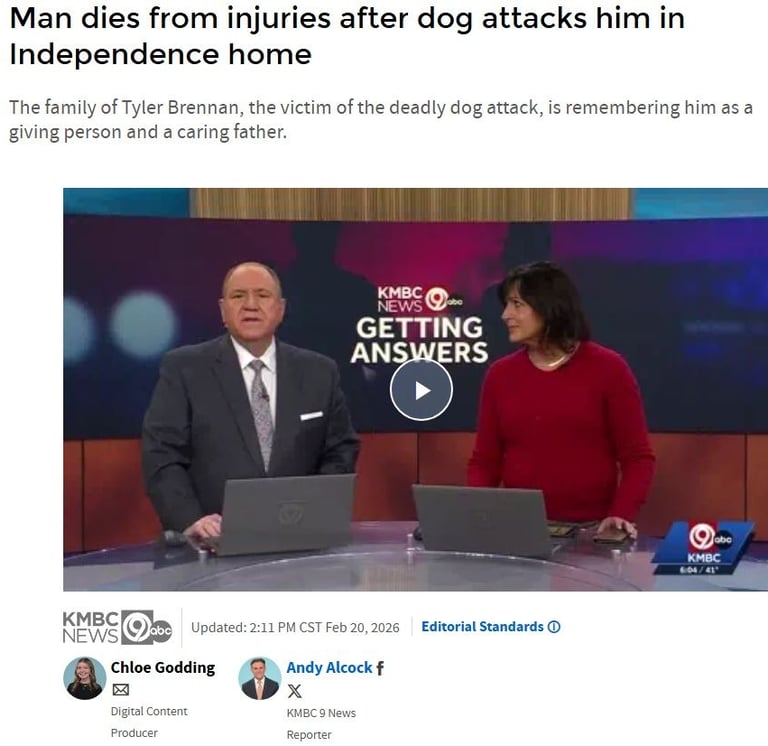Image resolution: width=768 pixels, height=746 pixels.
Task: Email Chloe Godding via the envelope icon
Action: 120,690
